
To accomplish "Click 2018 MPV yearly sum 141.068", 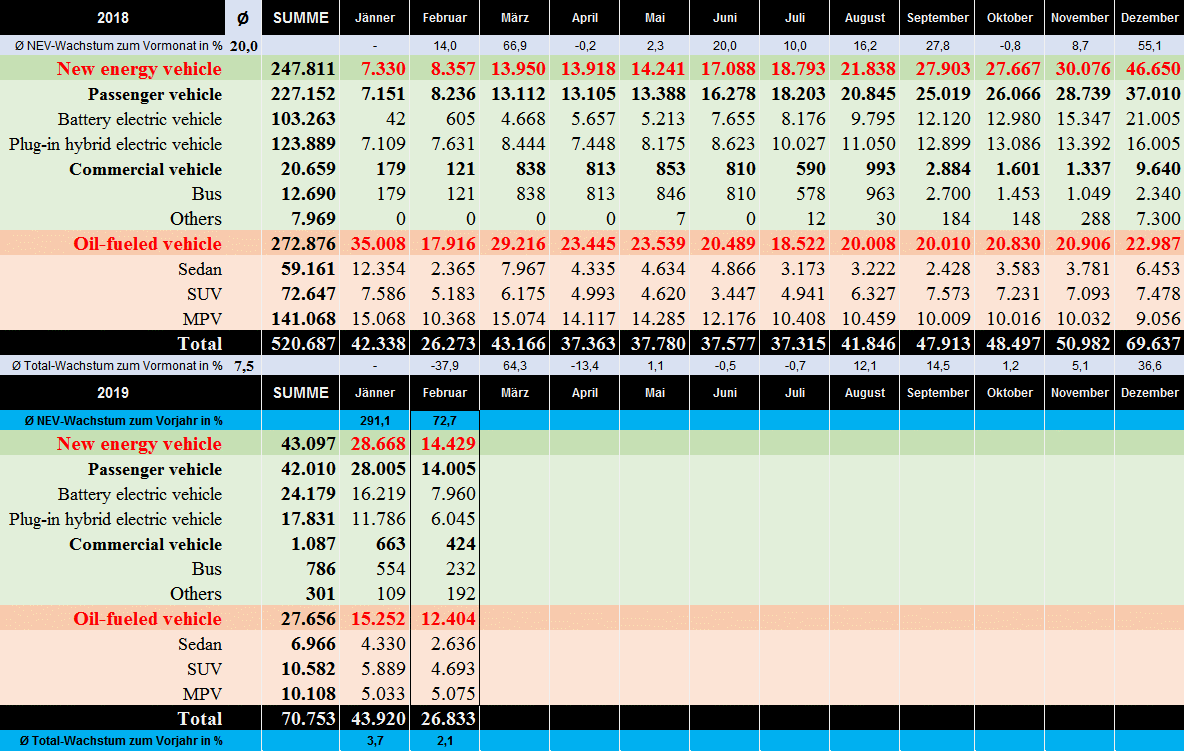I will (x=303, y=319).
